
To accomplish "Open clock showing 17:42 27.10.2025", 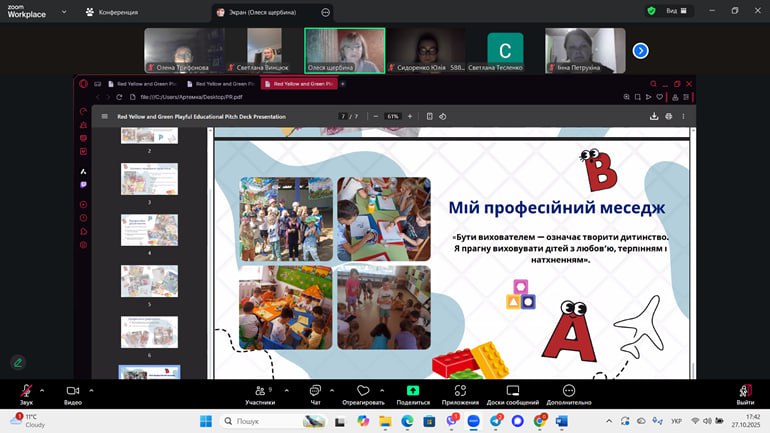I will [745, 421].
